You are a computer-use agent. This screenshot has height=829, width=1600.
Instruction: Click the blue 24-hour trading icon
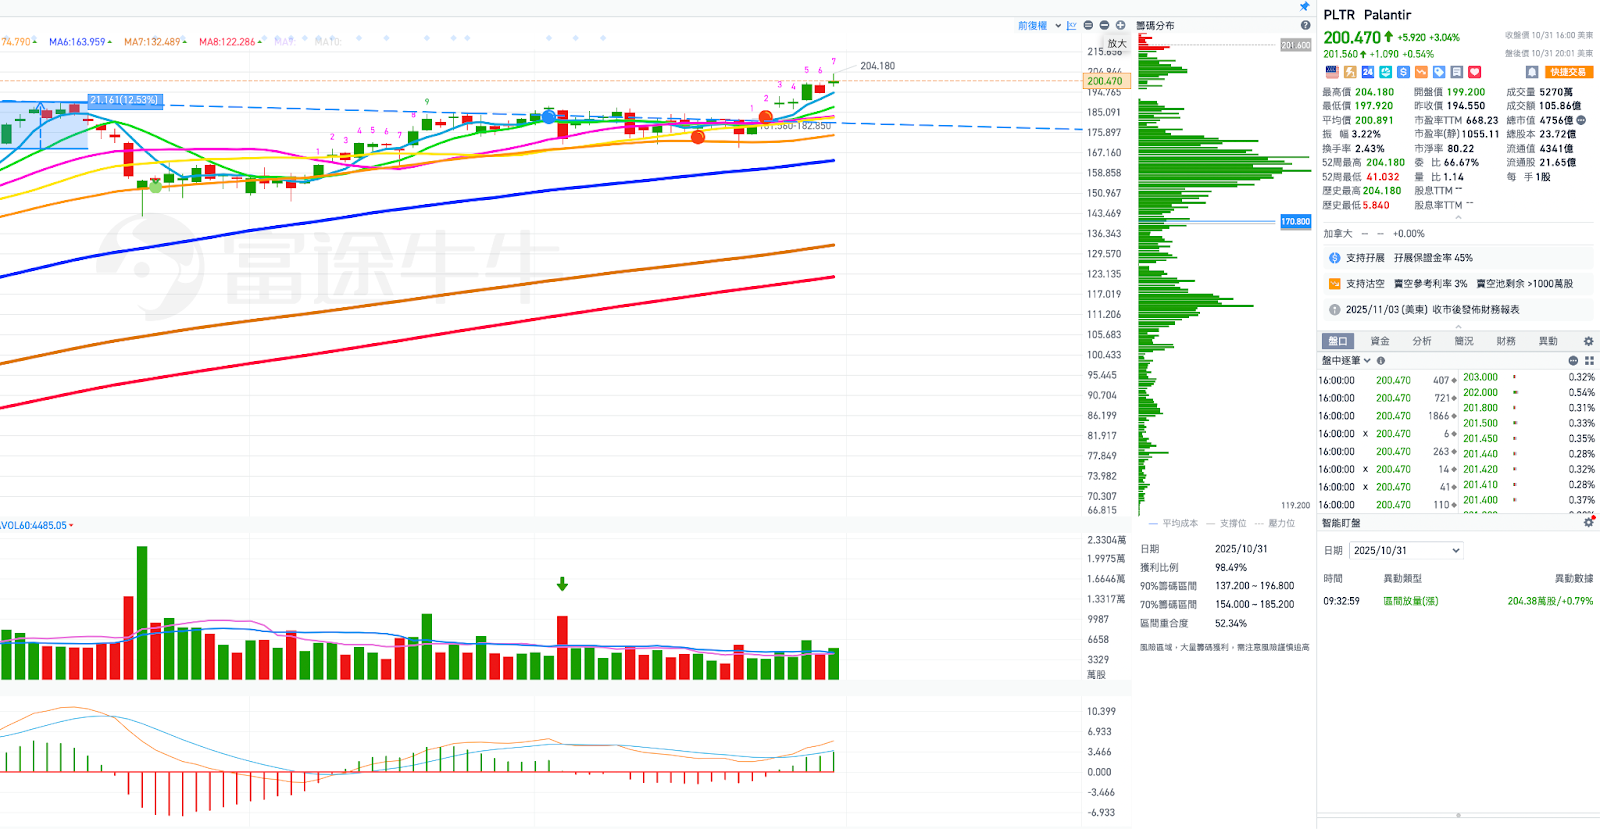1367,72
